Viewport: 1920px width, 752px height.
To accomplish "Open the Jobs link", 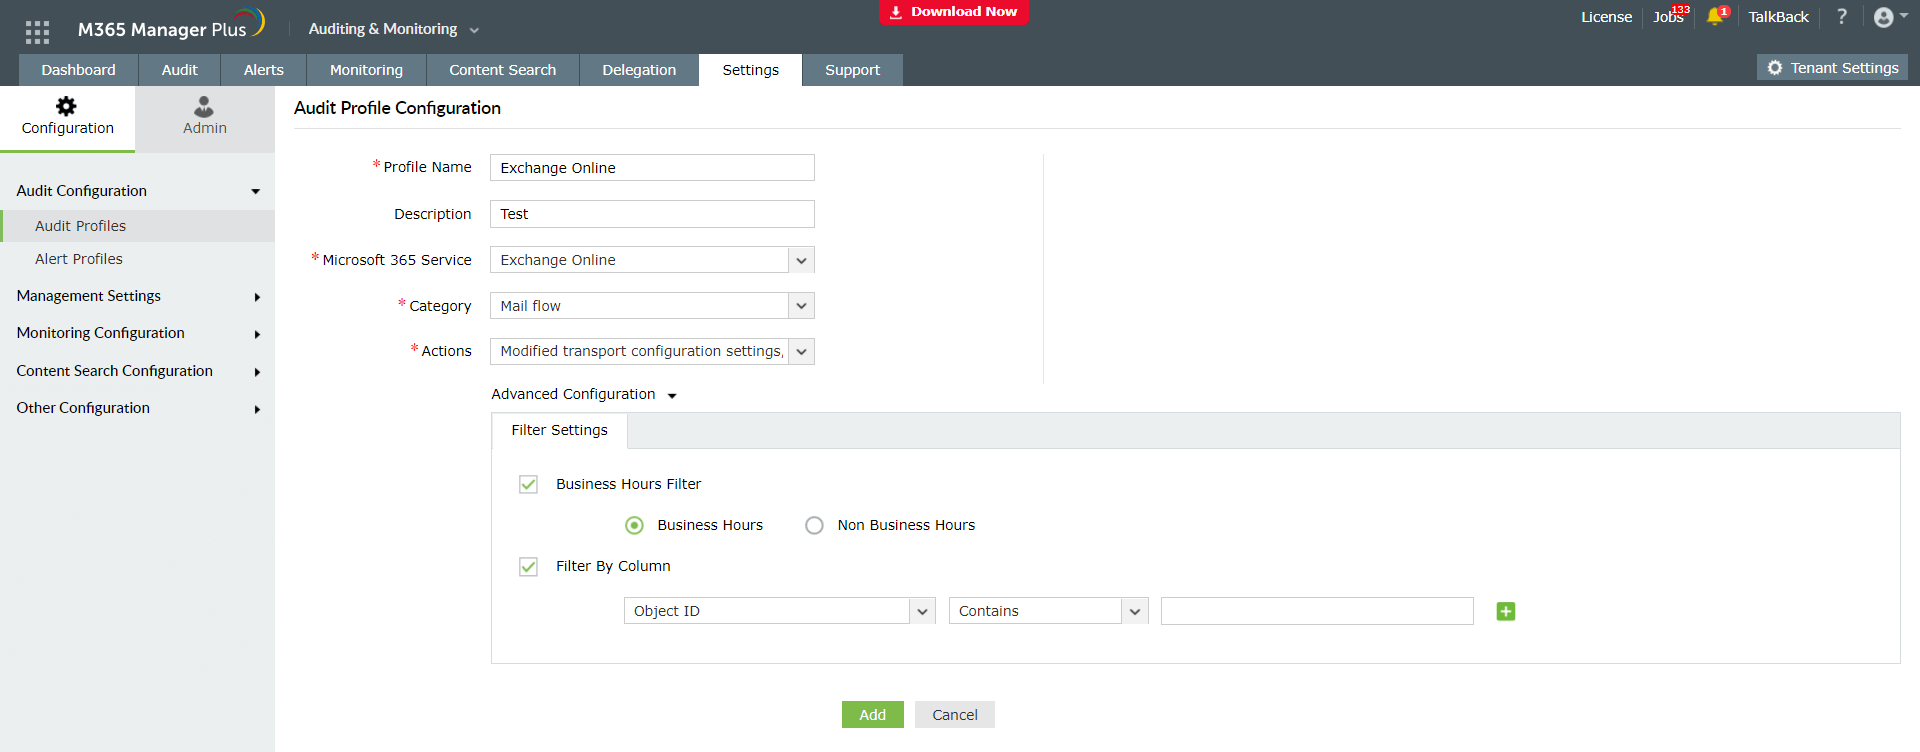I will tap(1668, 17).
